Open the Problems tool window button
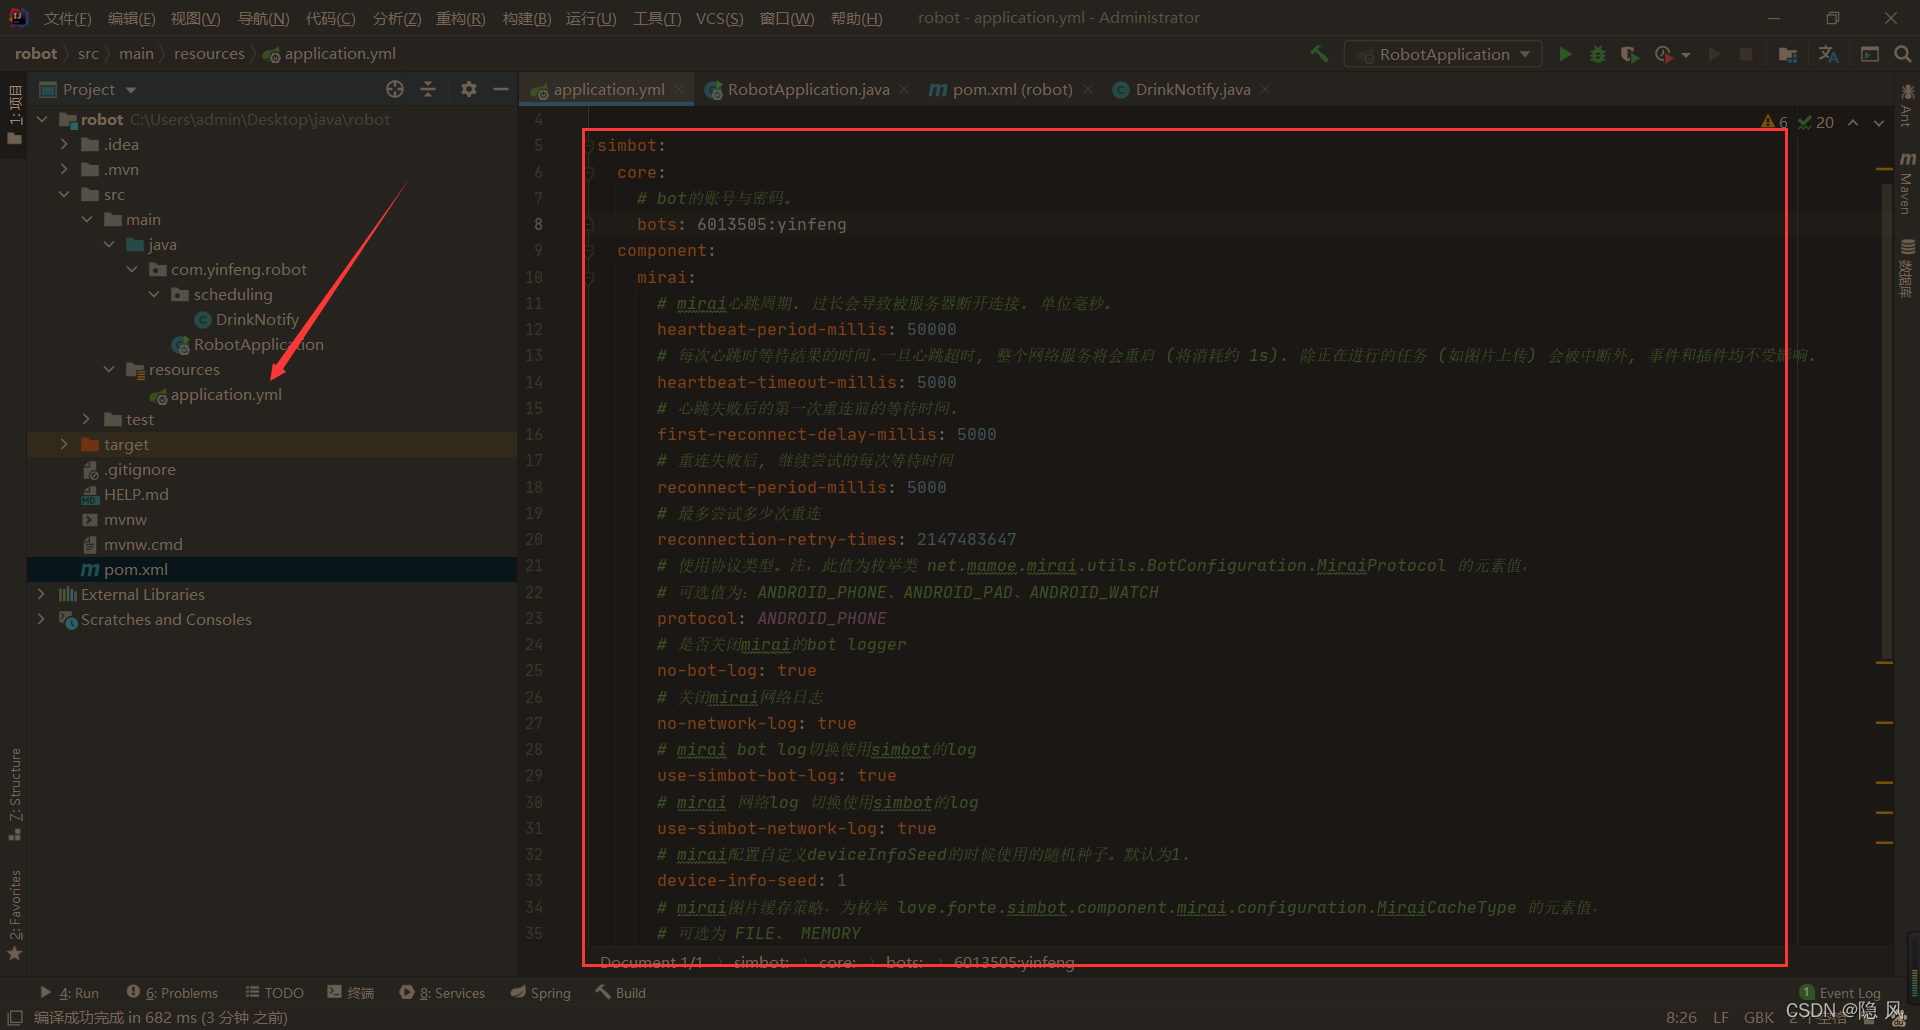The height and width of the screenshot is (1030, 1920). click(x=172, y=993)
